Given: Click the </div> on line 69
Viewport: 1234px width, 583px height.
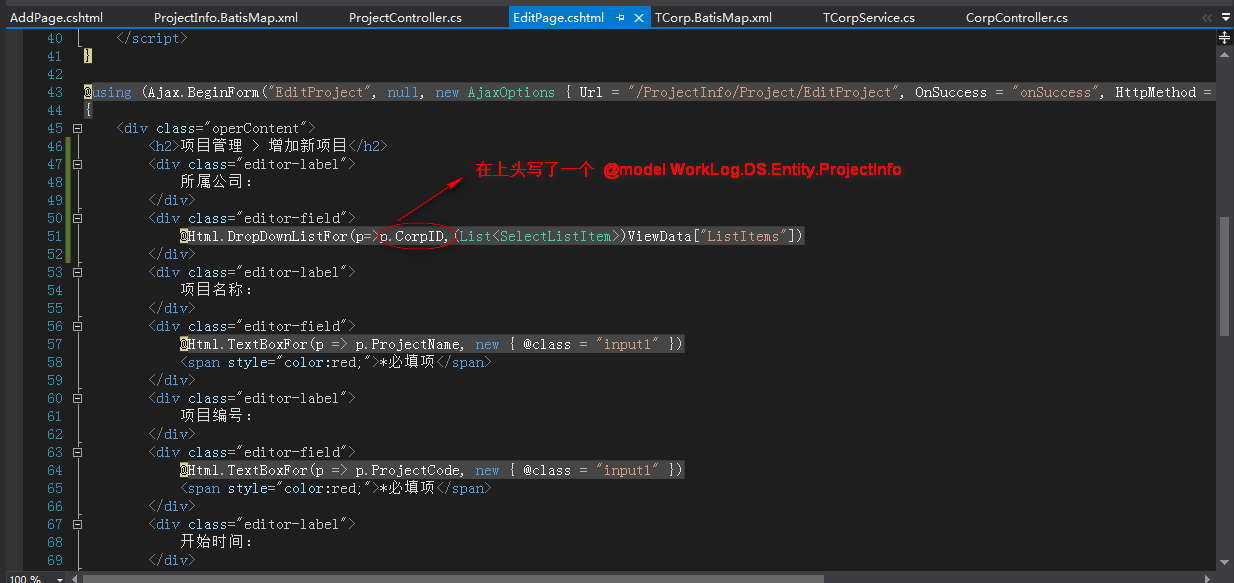Looking at the screenshot, I should click(x=172, y=560).
